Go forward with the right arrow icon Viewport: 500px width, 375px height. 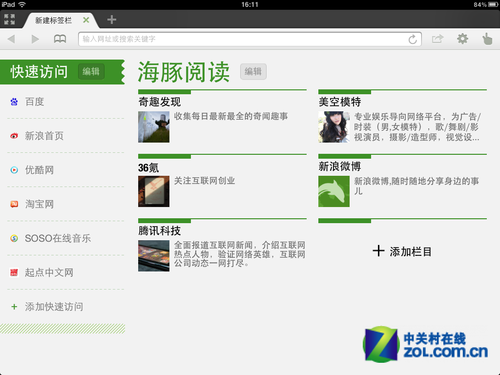35,39
